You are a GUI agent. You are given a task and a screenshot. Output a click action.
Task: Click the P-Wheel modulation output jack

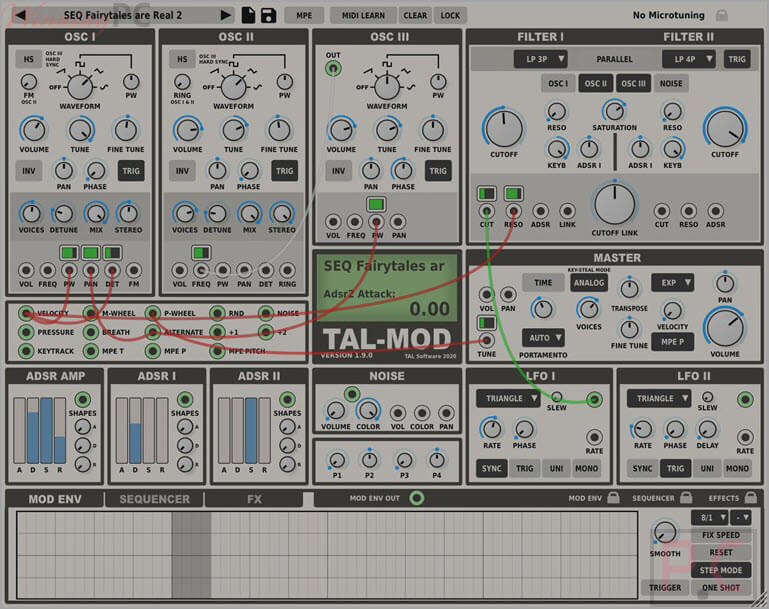[x=153, y=313]
